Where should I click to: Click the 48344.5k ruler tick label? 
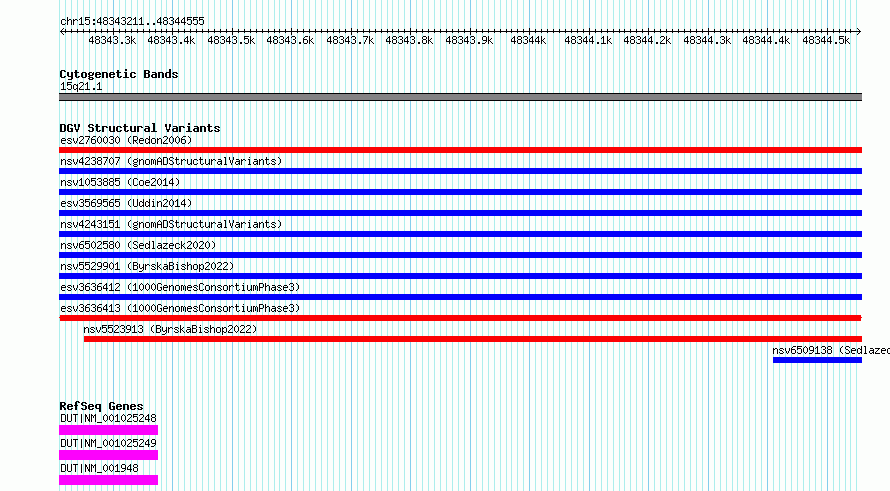(826, 41)
